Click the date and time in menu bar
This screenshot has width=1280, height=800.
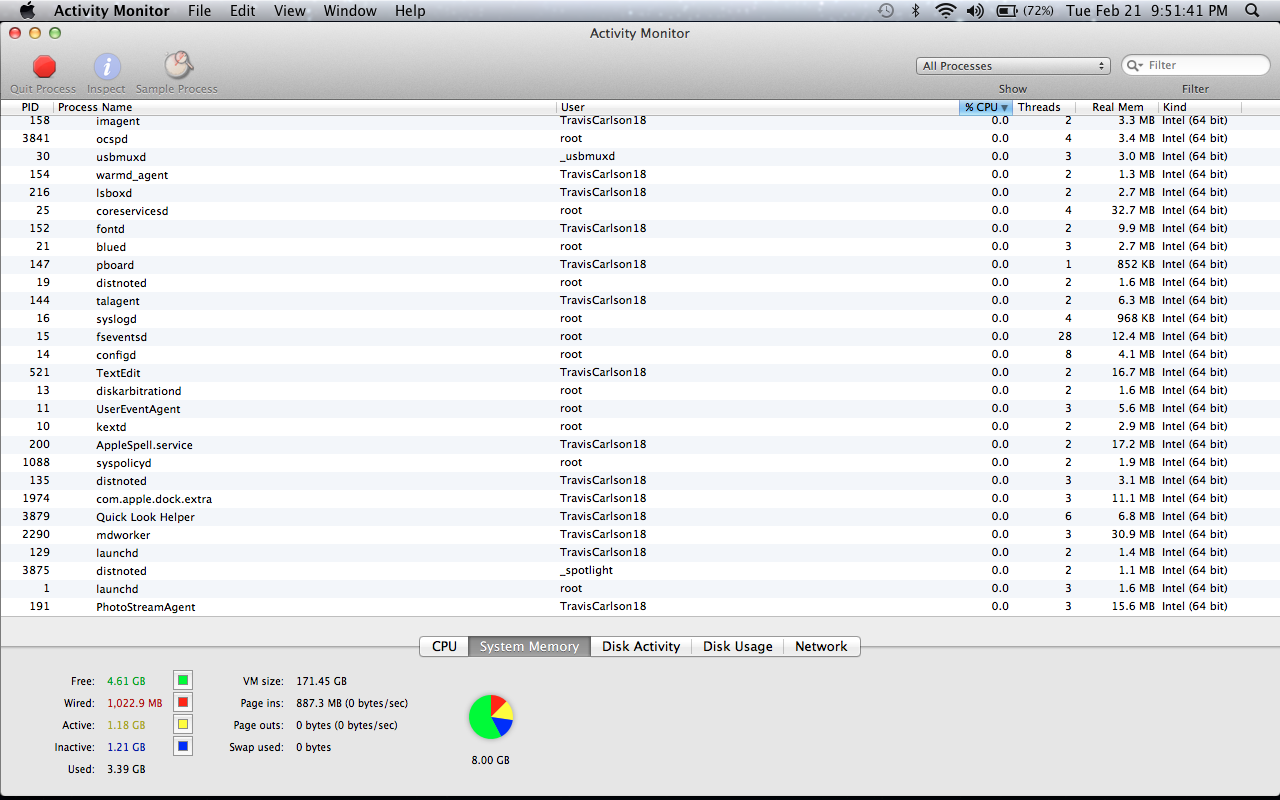1146,11
